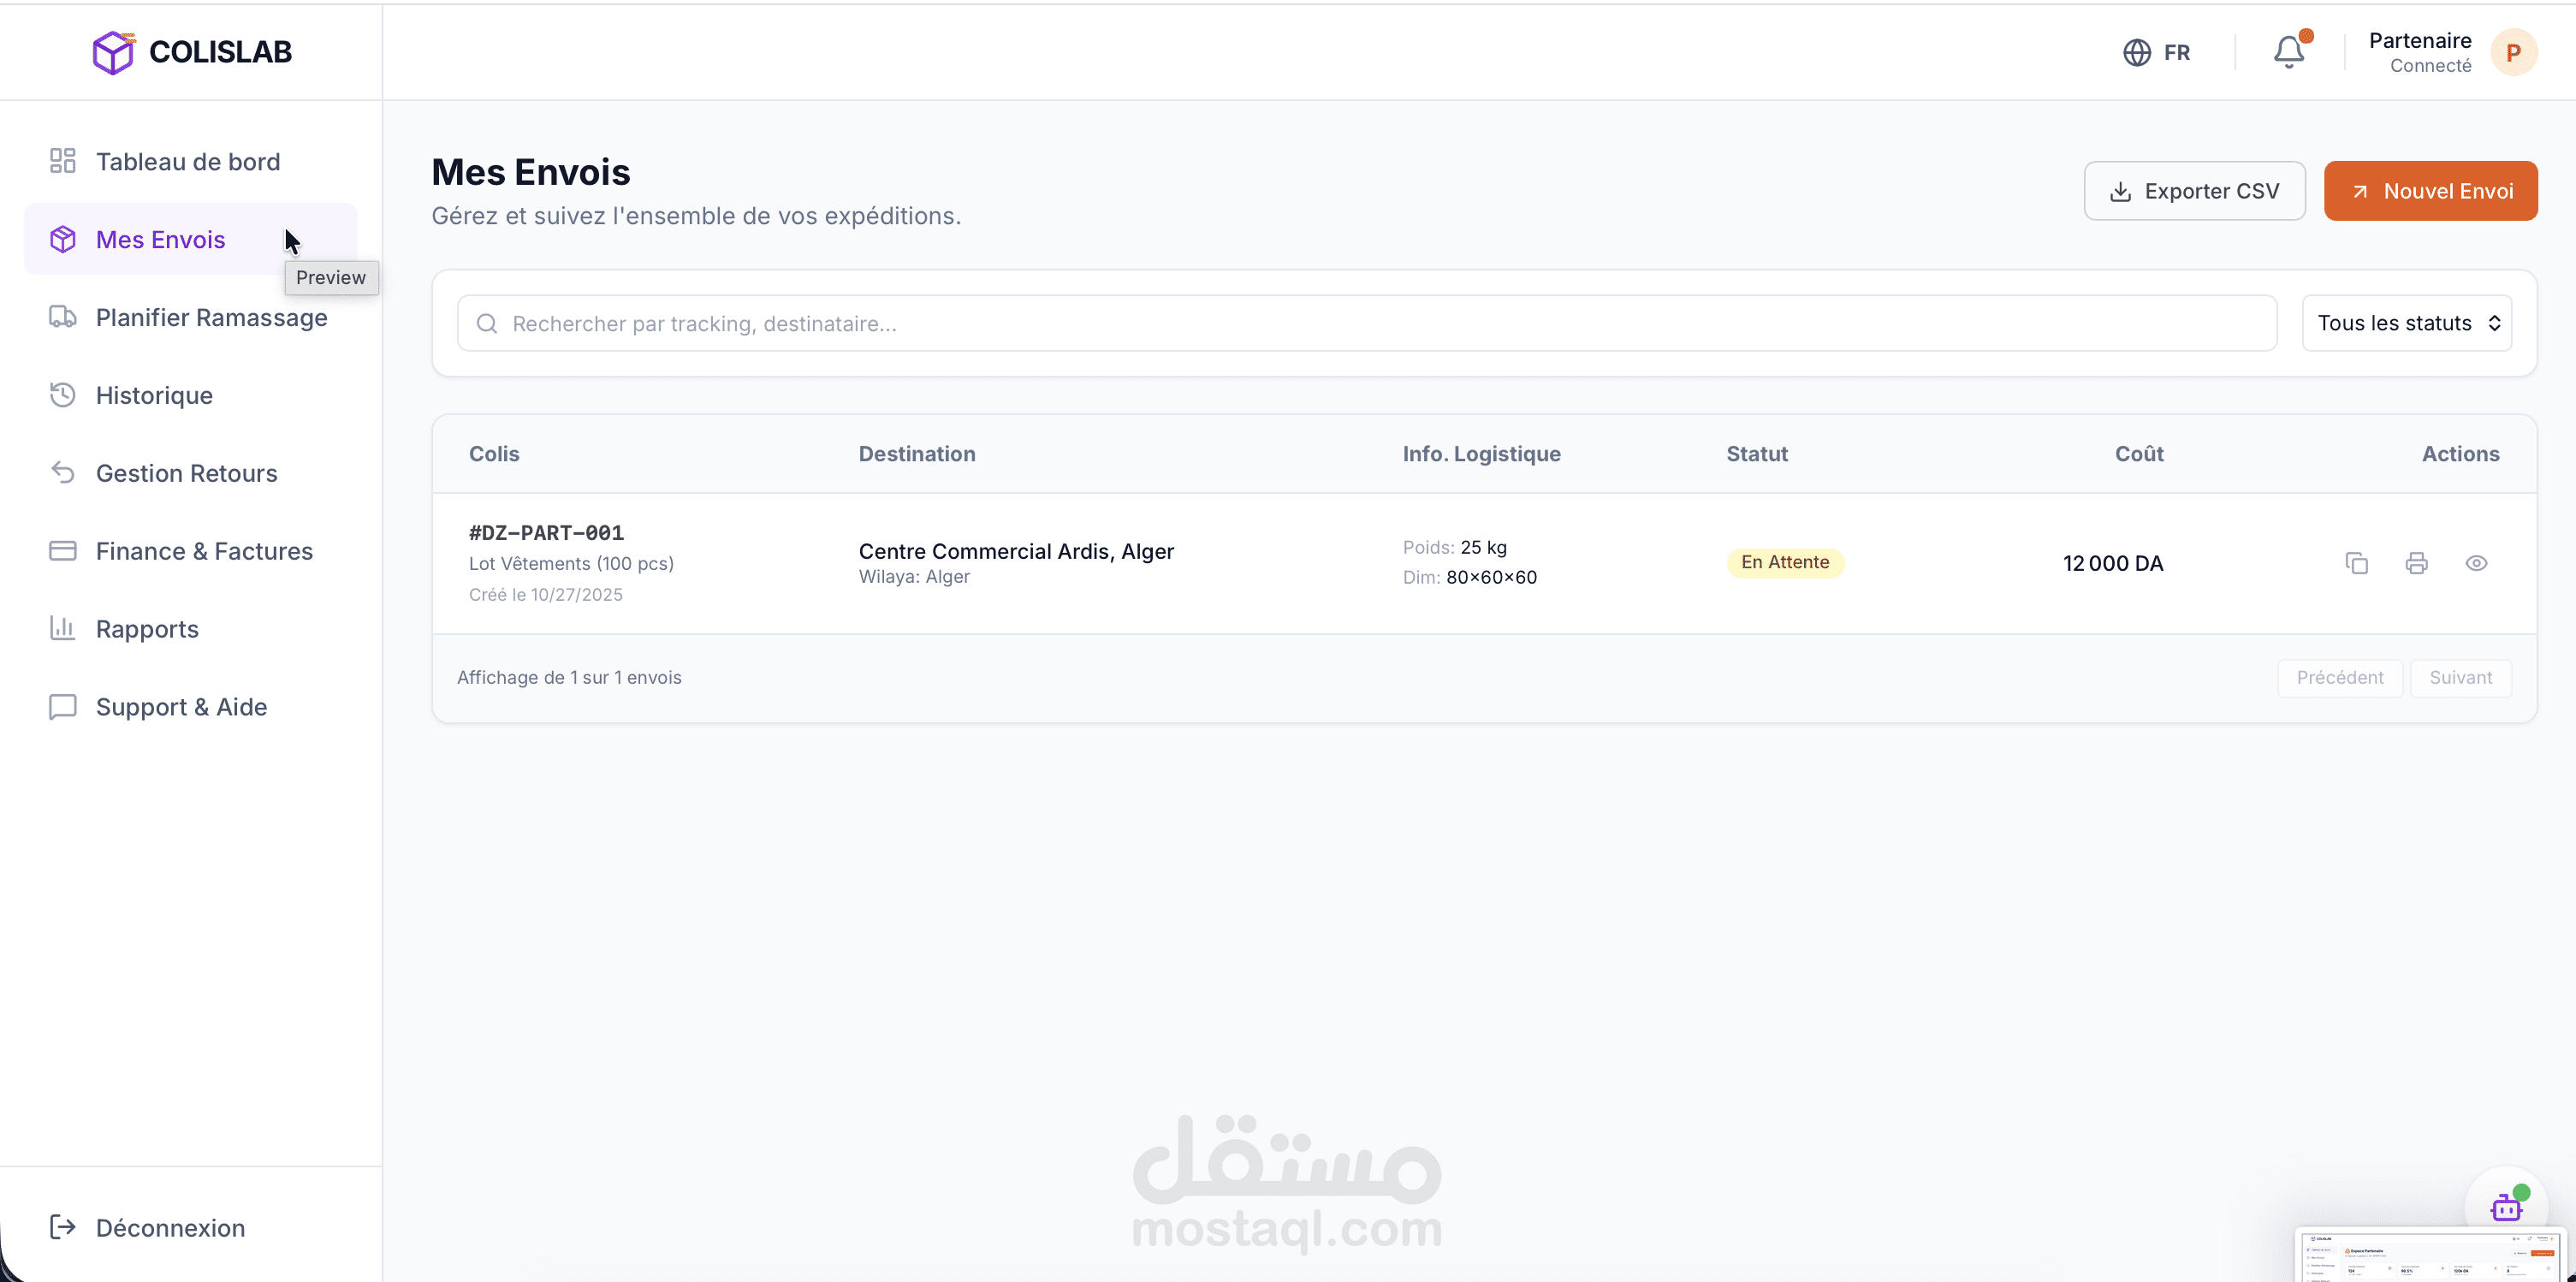Open the Tous les statuts dropdown
Viewport: 2576px width, 1282px height.
2406,323
